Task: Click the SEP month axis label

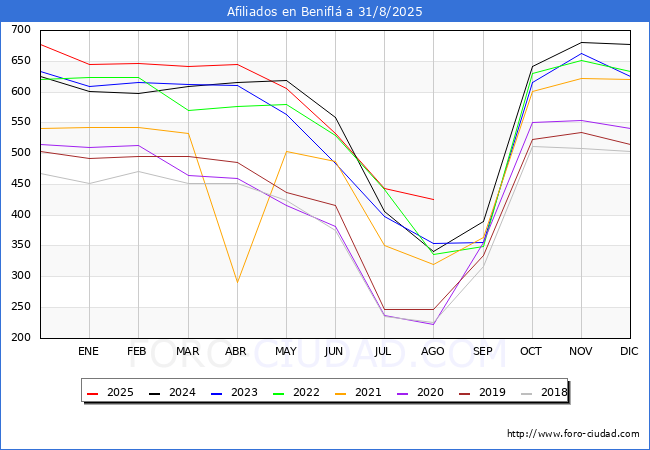Action: pyautogui.click(x=482, y=351)
